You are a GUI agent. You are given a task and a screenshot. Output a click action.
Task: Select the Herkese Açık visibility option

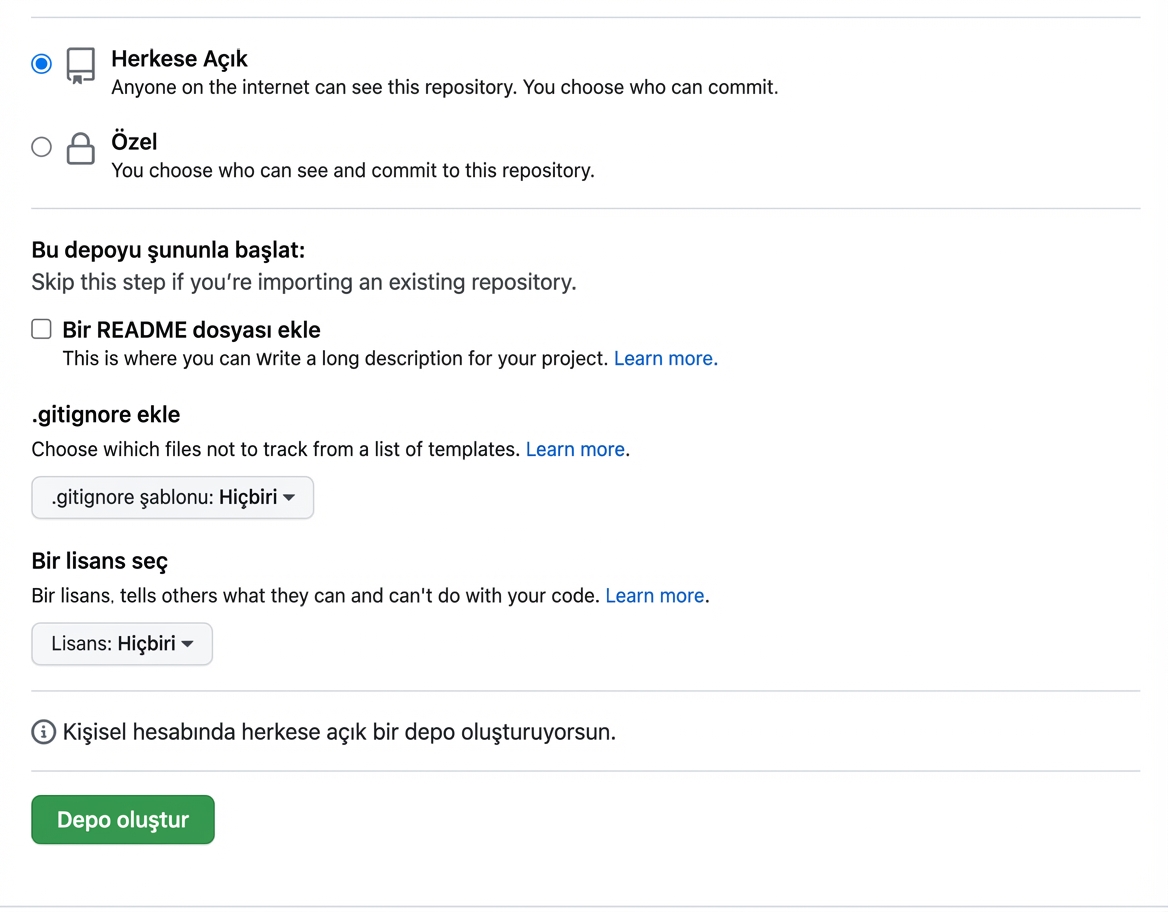pyautogui.click(x=41, y=63)
